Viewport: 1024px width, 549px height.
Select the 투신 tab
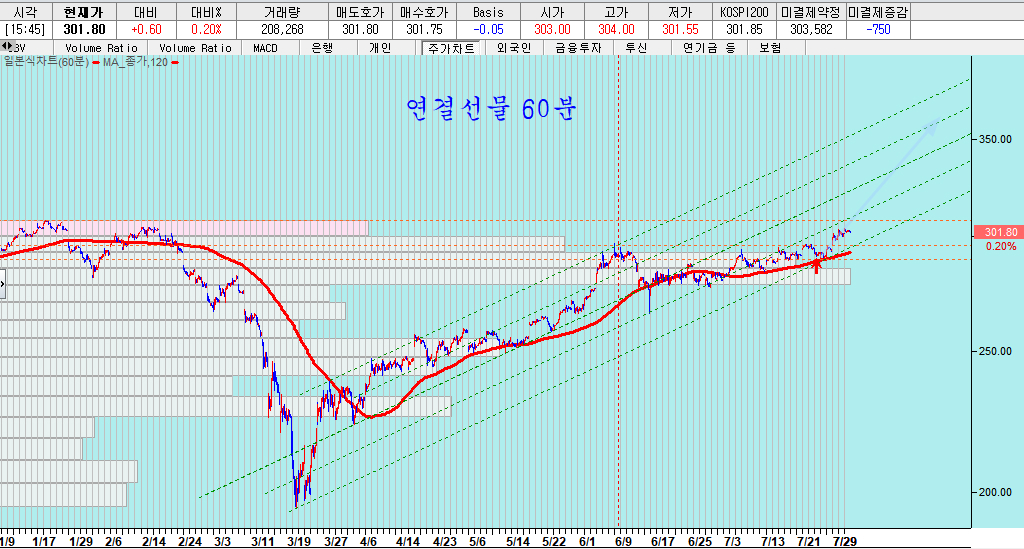636,48
